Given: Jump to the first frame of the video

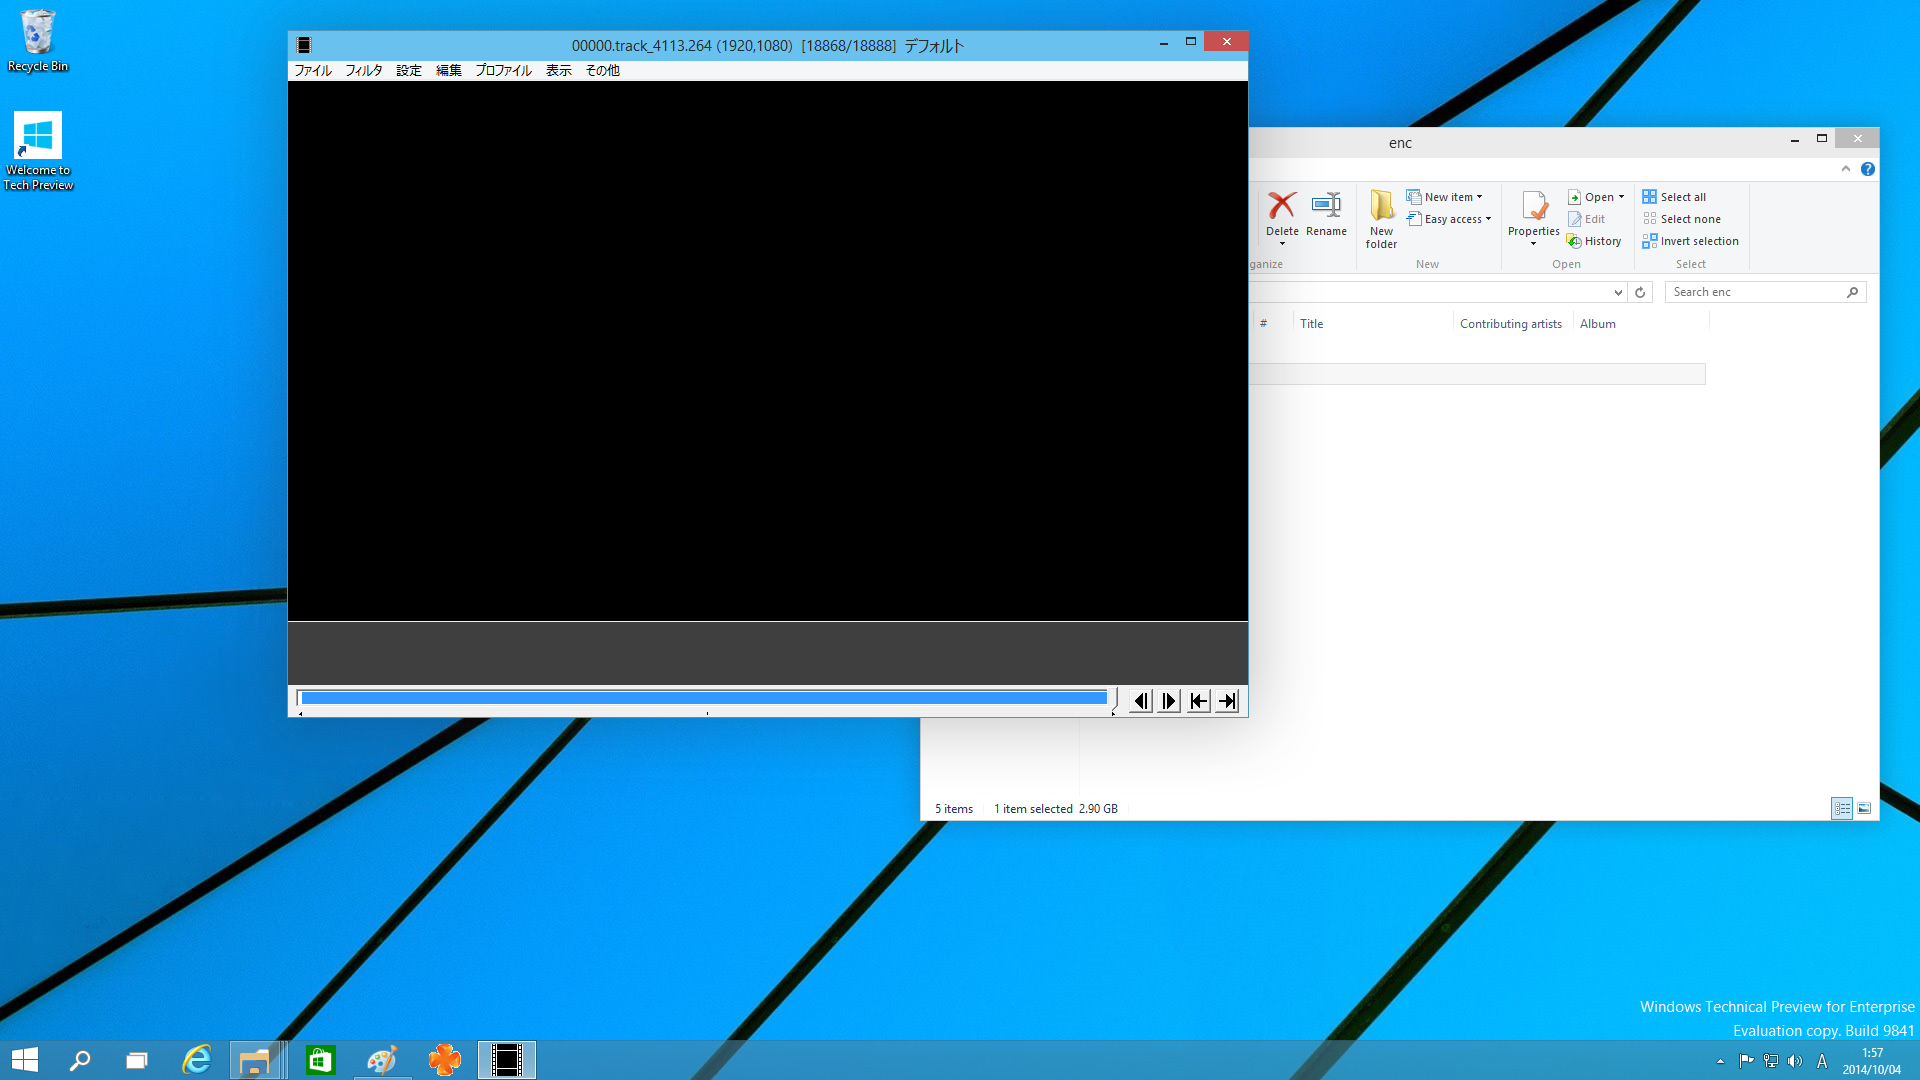Looking at the screenshot, I should (1198, 701).
